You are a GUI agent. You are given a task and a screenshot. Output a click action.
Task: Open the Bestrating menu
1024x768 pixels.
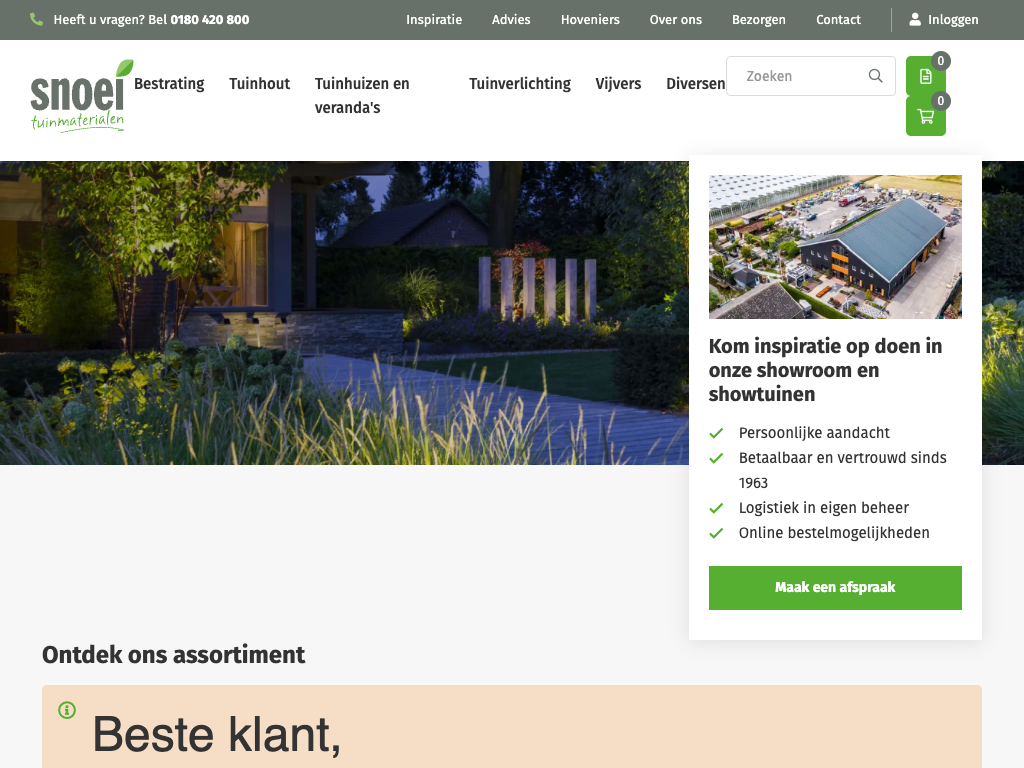(x=169, y=84)
